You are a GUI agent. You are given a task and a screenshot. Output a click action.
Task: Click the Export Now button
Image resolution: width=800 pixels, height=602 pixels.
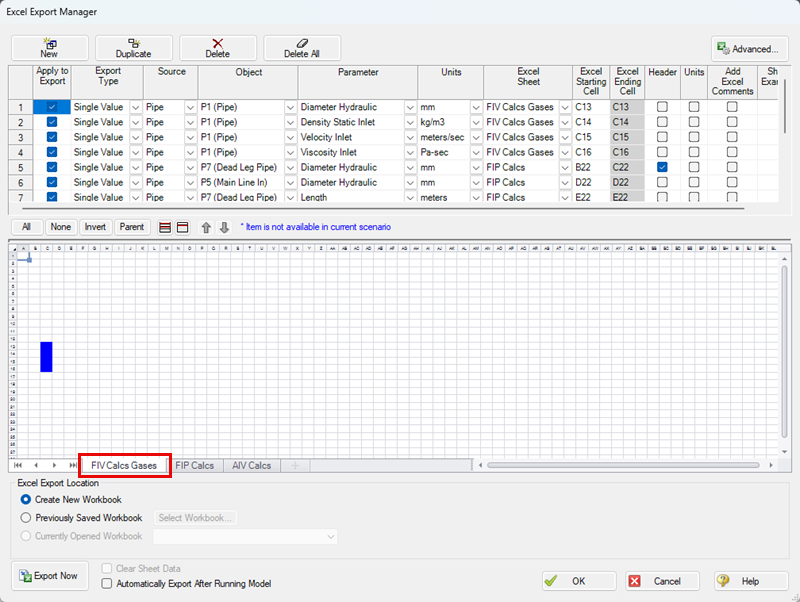point(49,576)
